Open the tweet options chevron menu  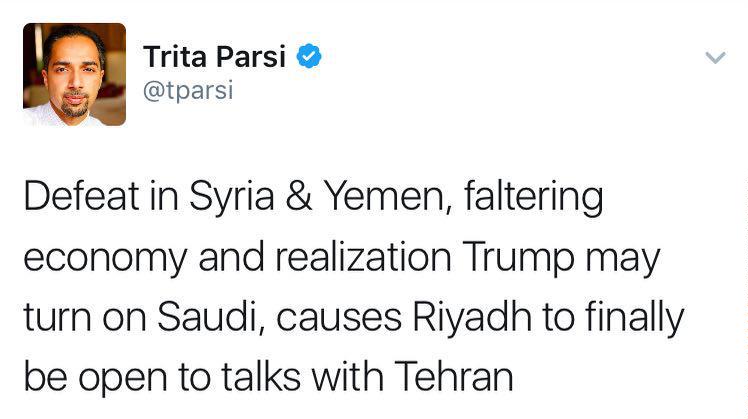coord(715,58)
